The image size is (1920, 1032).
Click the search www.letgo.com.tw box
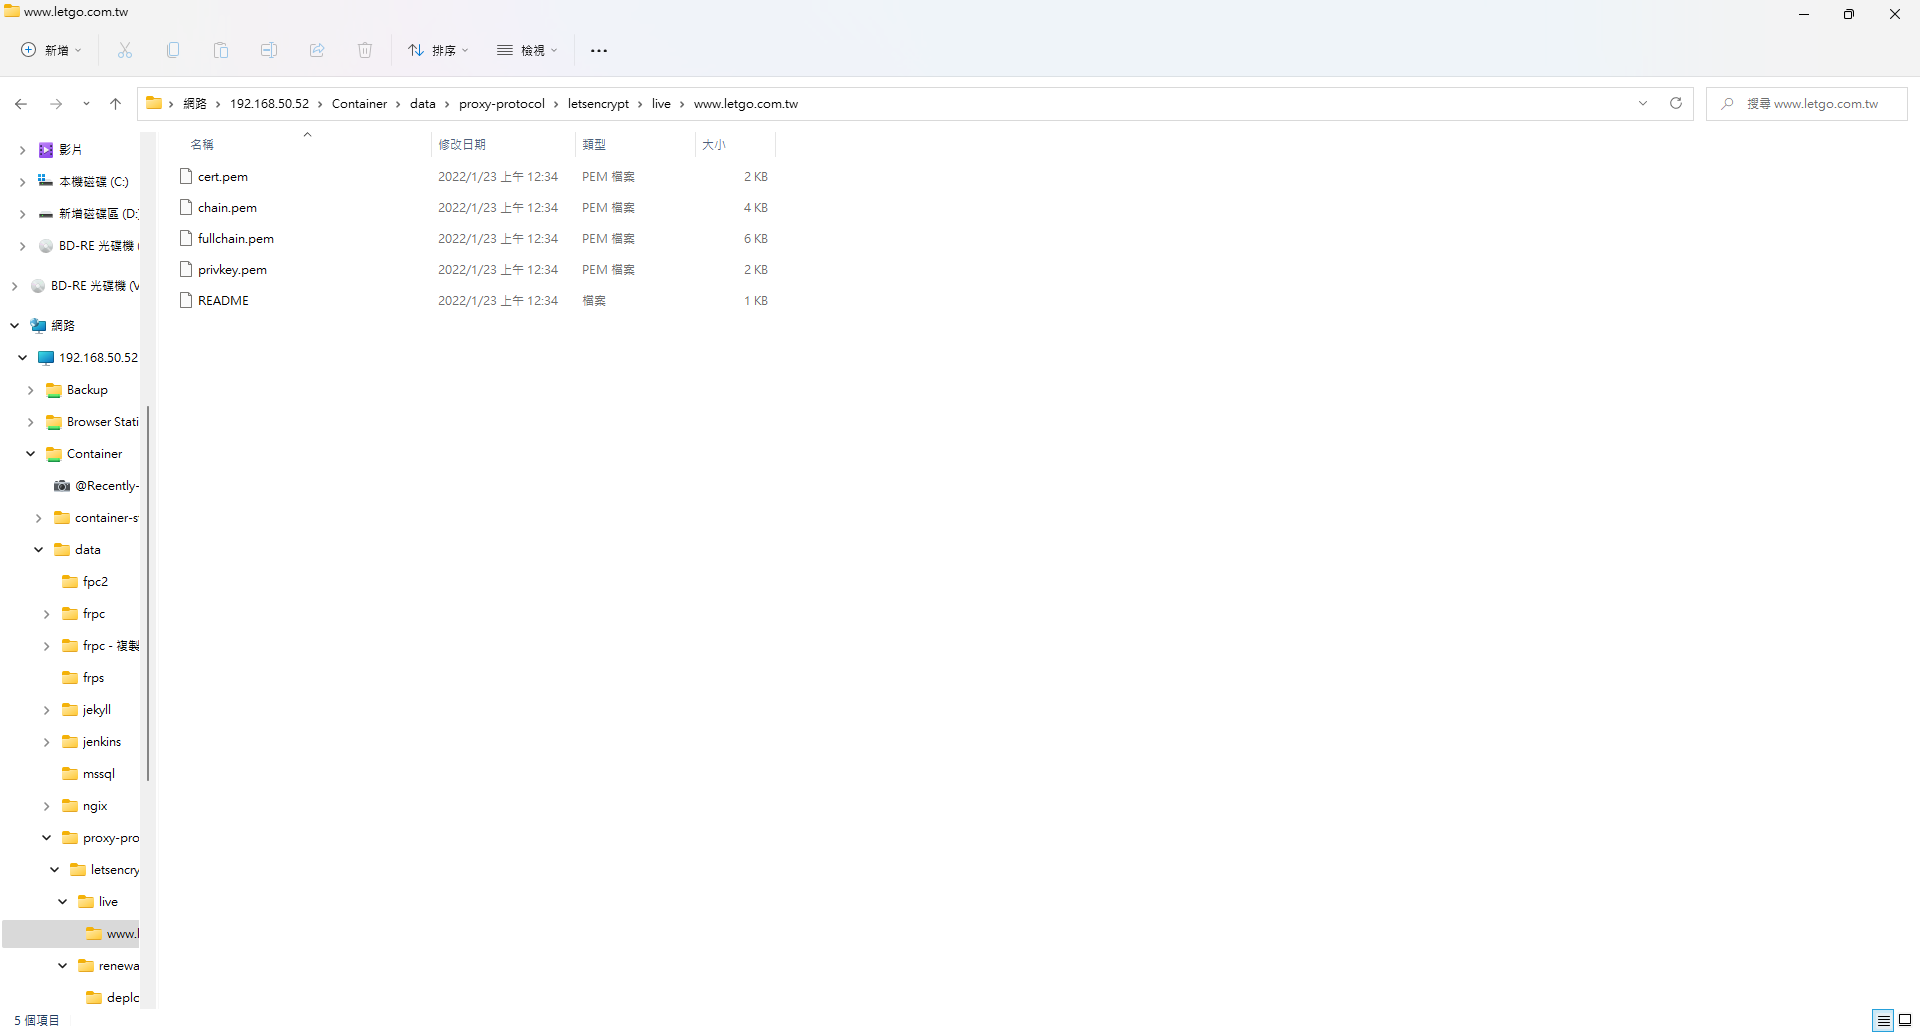click(1812, 104)
